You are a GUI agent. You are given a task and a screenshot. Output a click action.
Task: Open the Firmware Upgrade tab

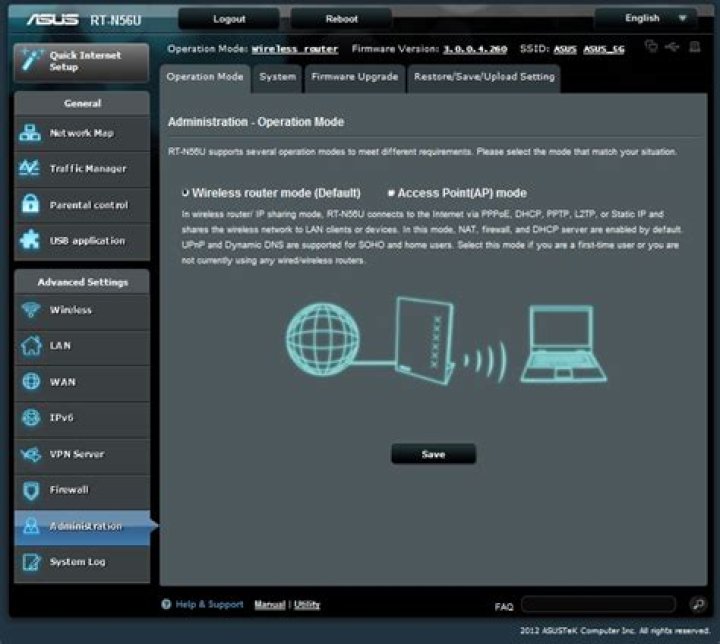click(x=354, y=77)
